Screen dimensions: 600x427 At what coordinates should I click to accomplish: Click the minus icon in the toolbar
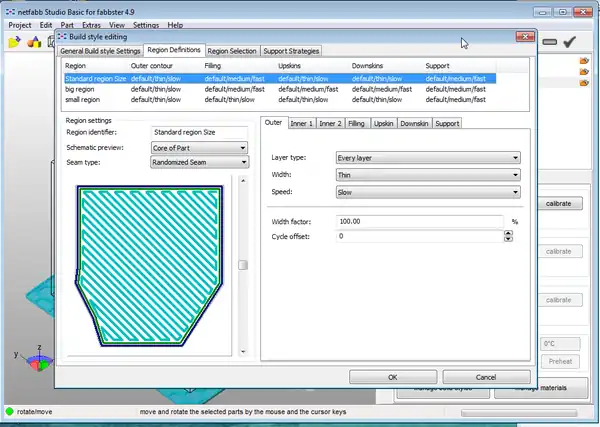(549, 42)
